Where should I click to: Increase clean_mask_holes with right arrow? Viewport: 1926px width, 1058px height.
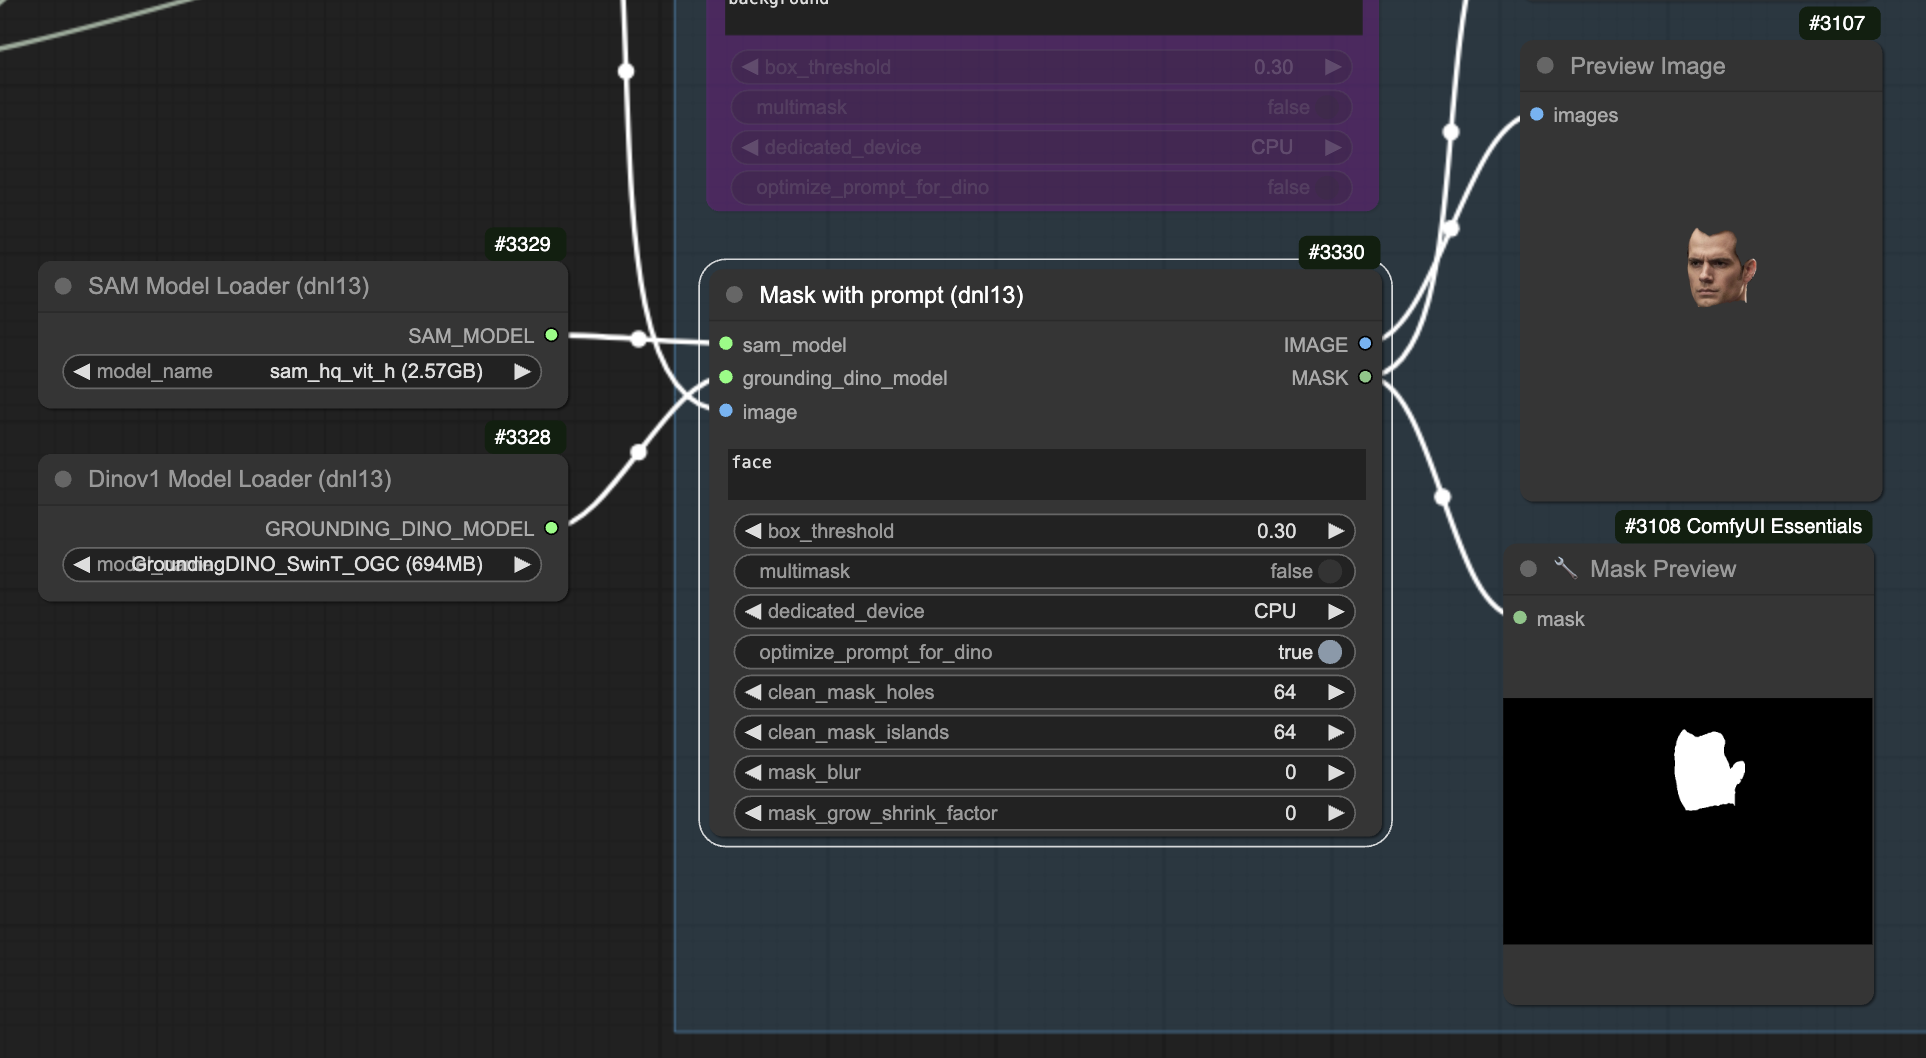pos(1336,692)
